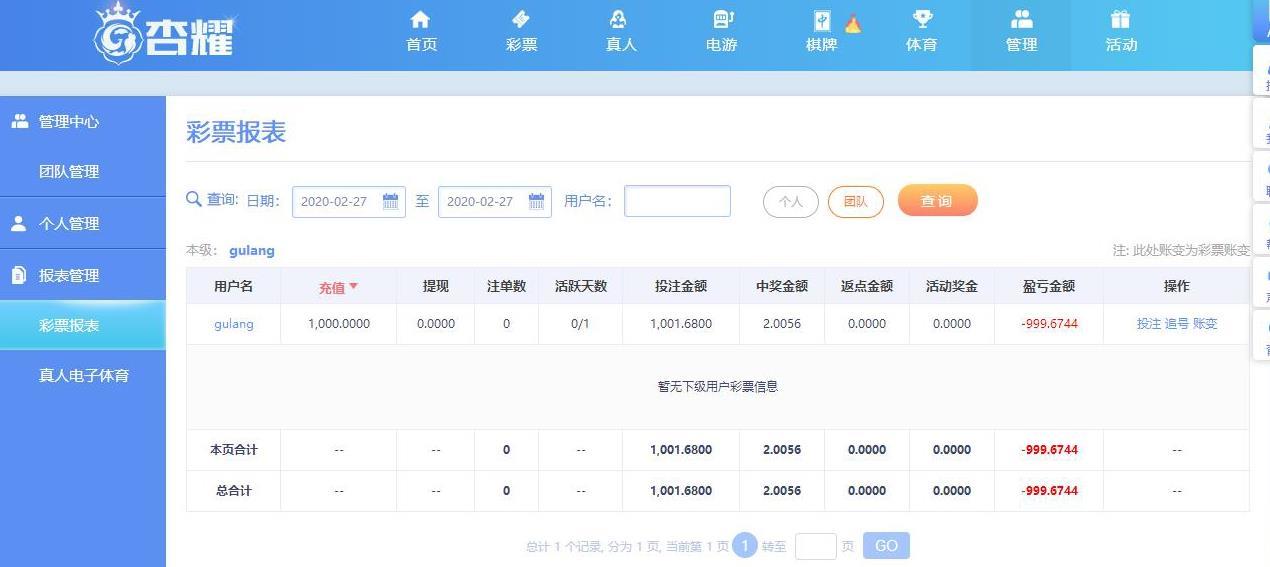Click the 提现 column header
The width and height of the screenshot is (1270, 567).
click(435, 286)
